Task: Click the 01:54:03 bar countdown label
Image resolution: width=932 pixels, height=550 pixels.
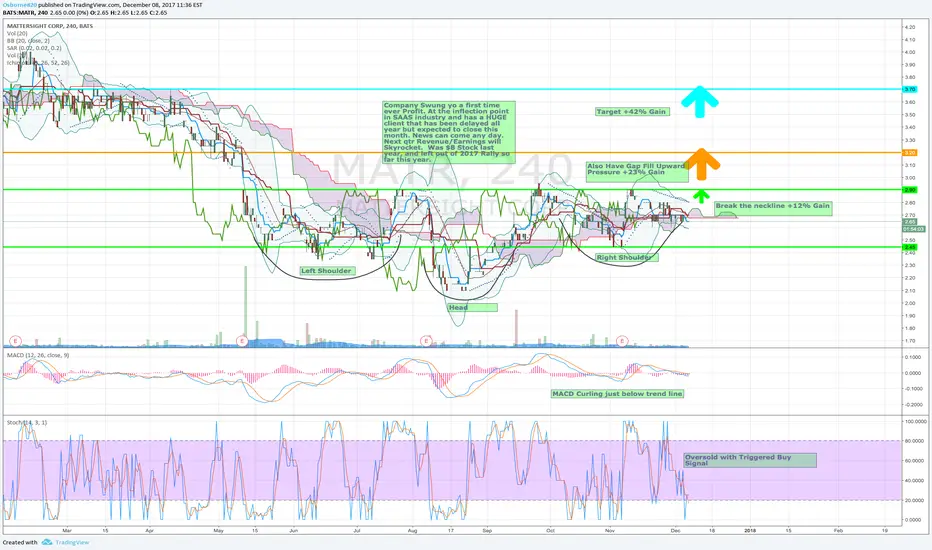Action: pyautogui.click(x=914, y=228)
